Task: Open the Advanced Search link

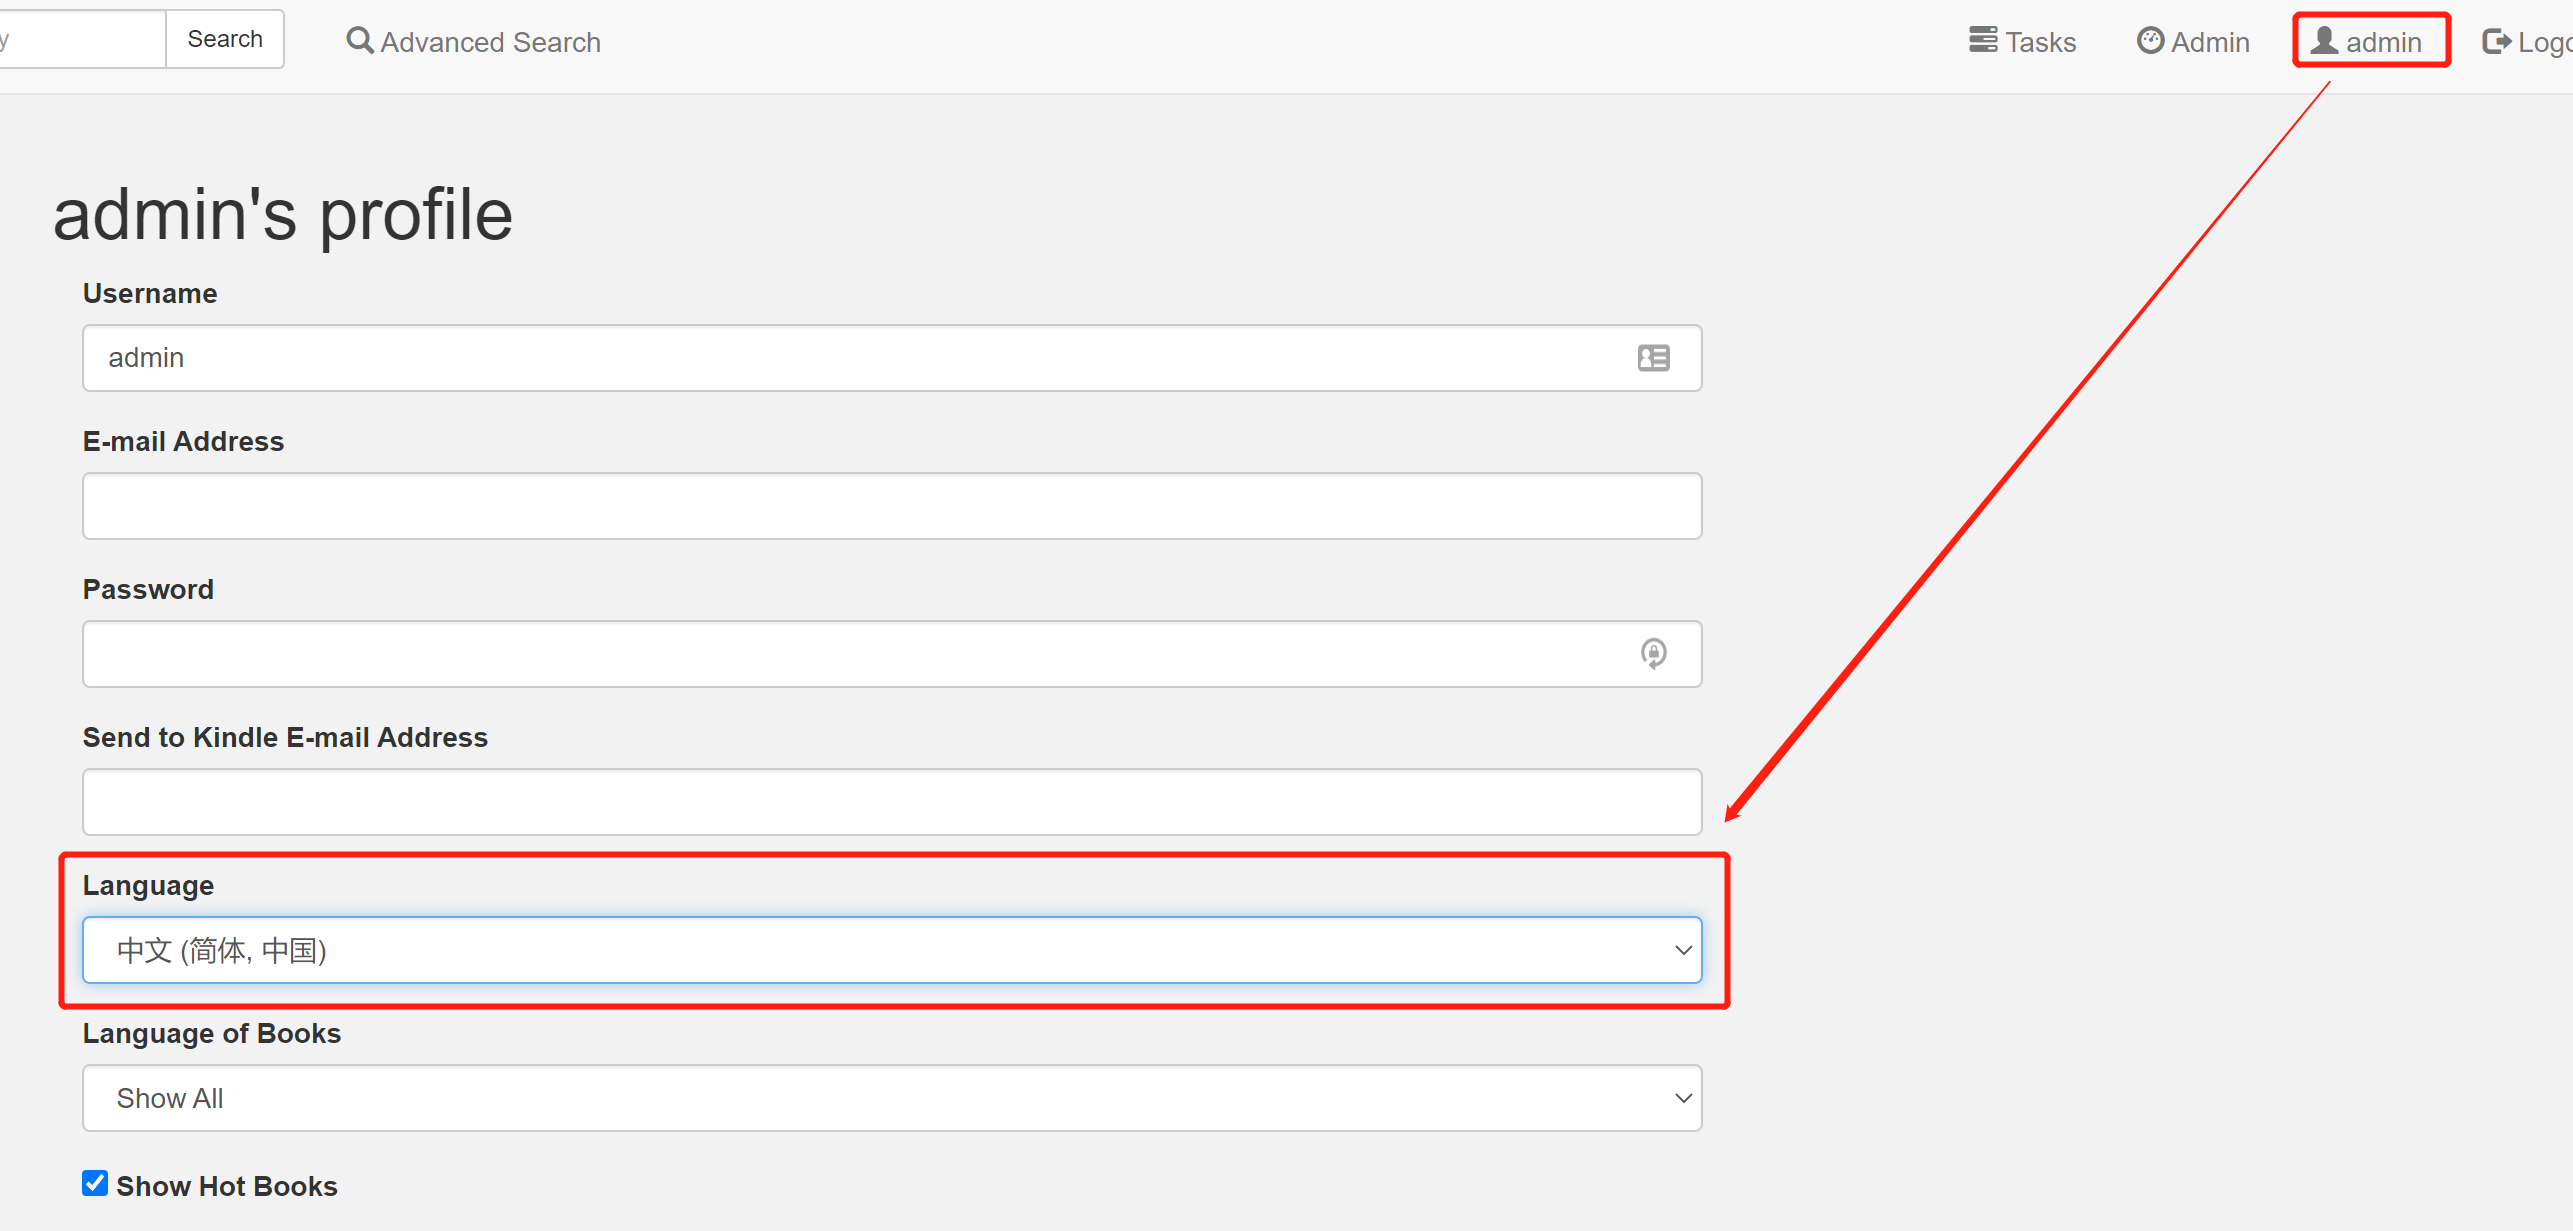Action: point(473,41)
